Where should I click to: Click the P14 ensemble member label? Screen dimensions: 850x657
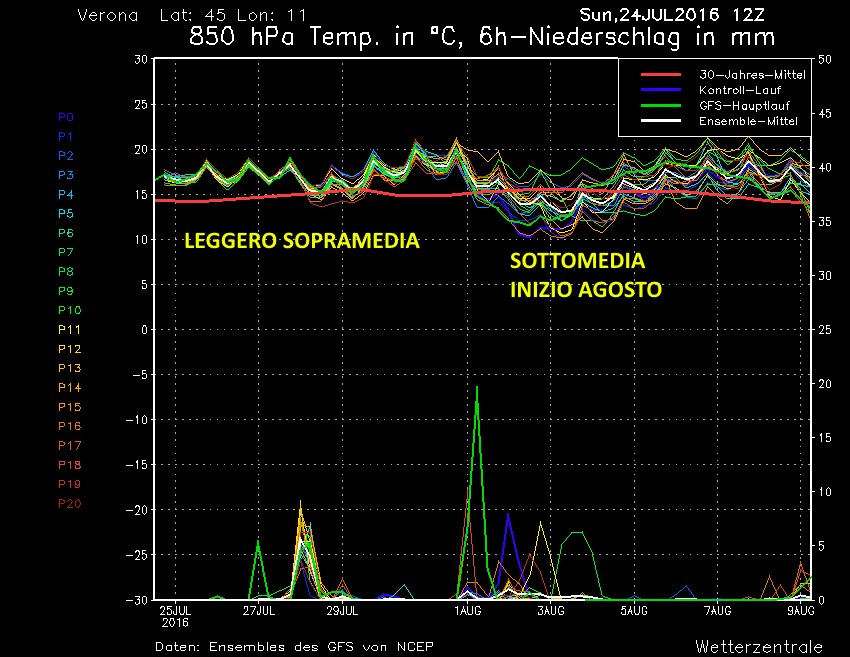(69, 388)
